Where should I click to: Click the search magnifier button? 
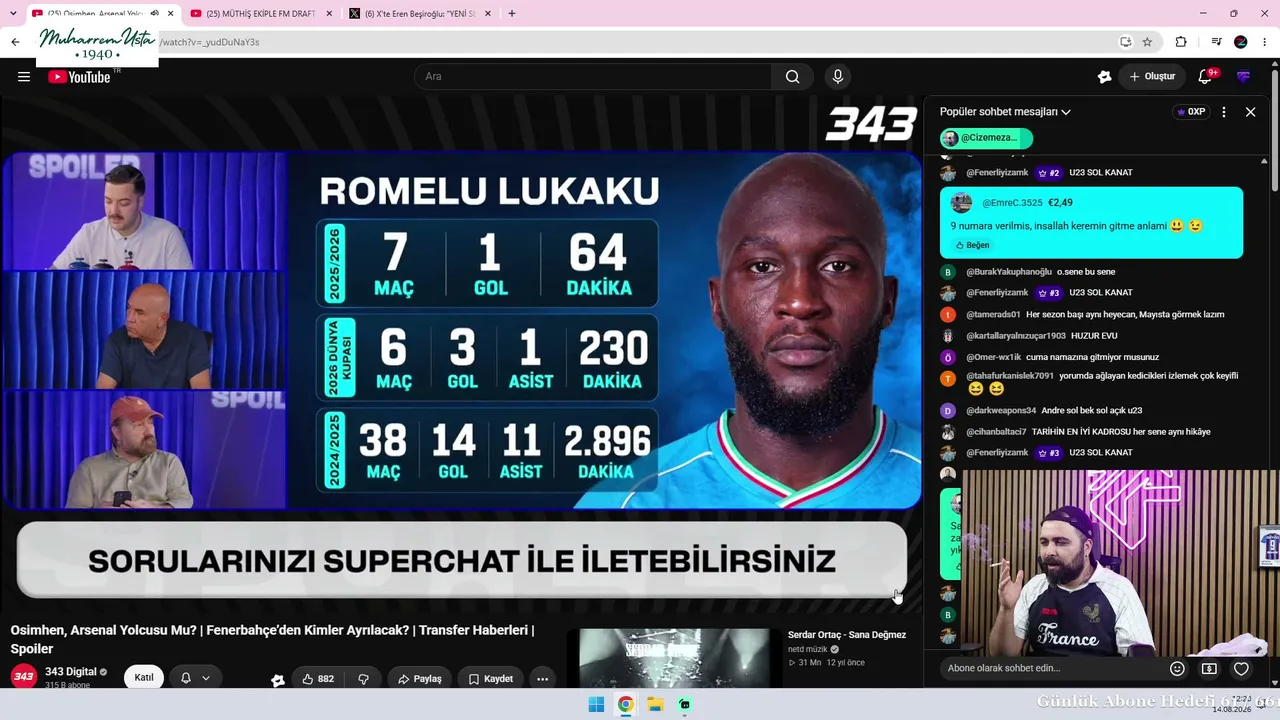pyautogui.click(x=792, y=77)
